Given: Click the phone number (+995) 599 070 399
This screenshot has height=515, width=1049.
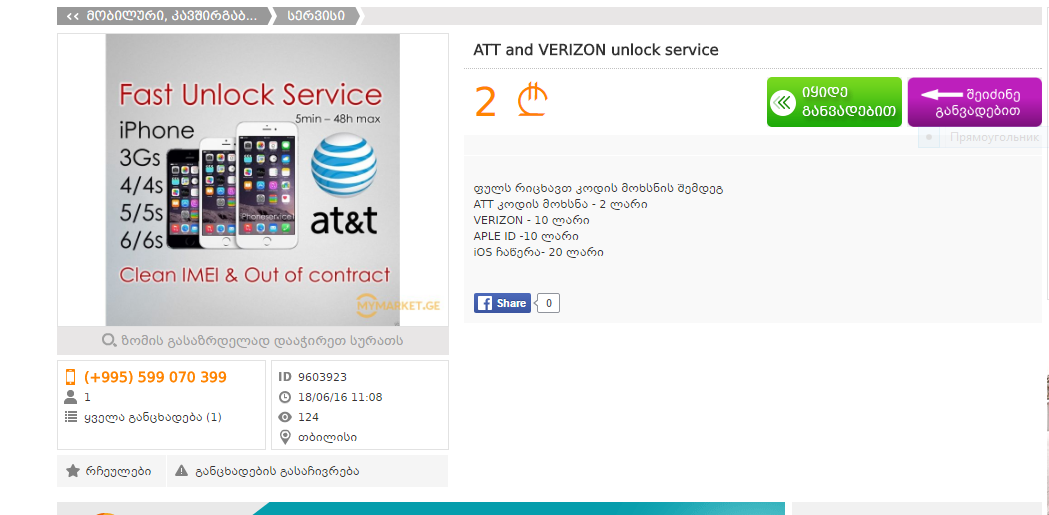Looking at the screenshot, I should pos(155,377).
